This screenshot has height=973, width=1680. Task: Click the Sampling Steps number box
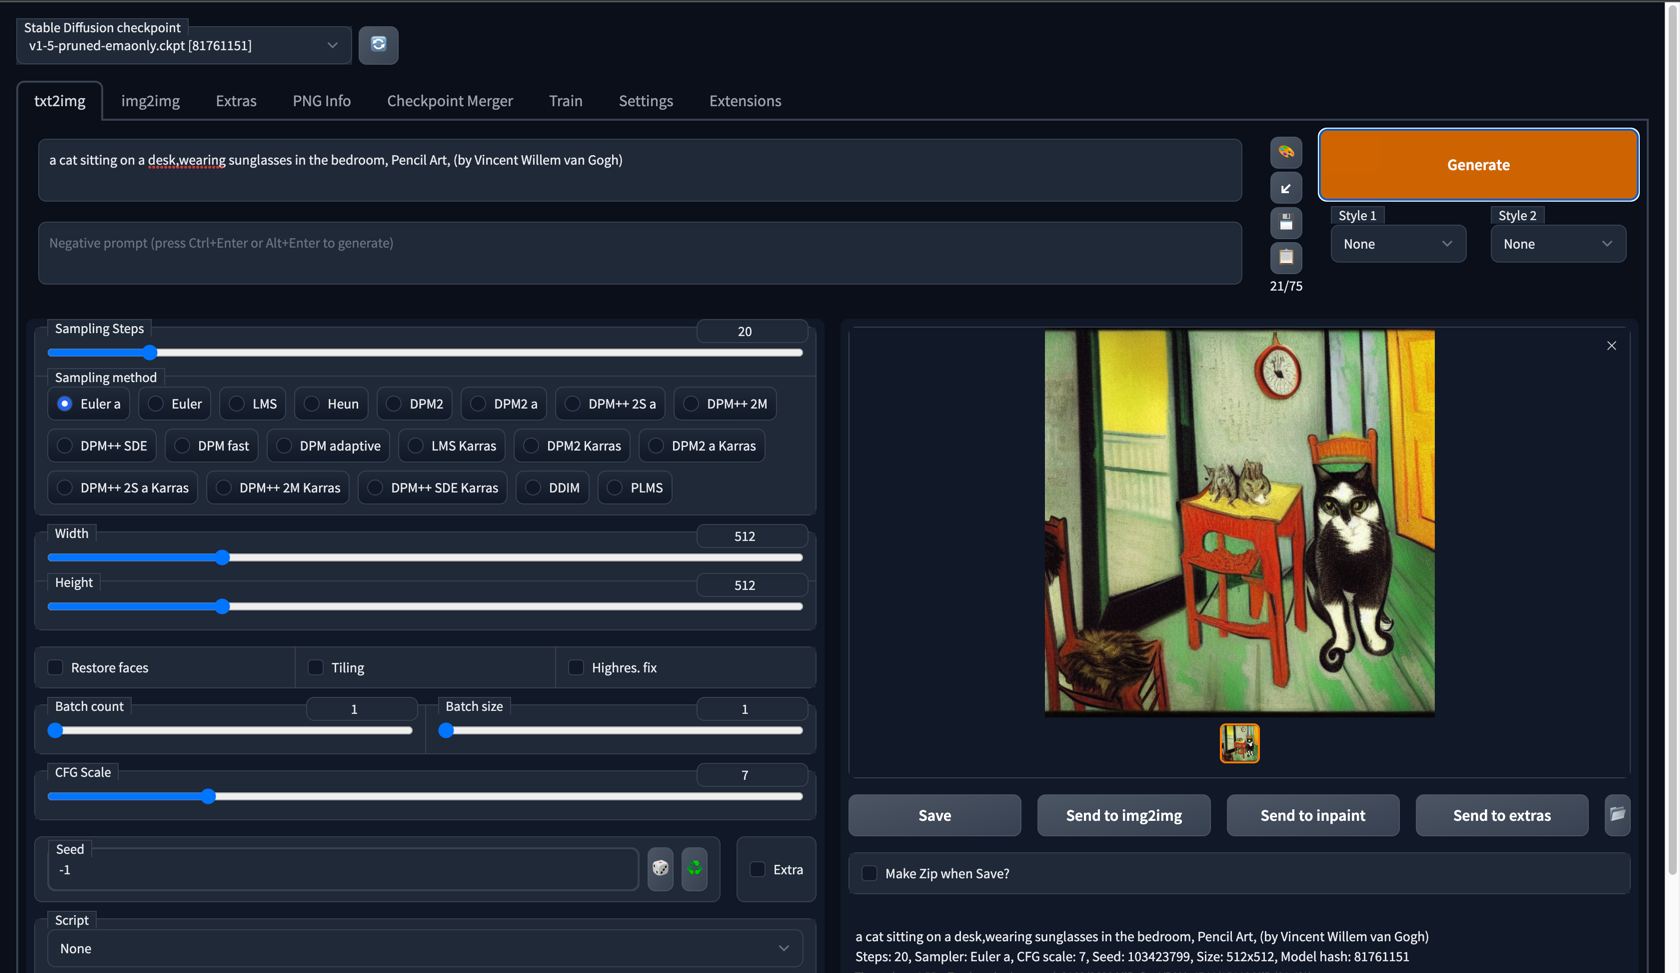point(752,331)
